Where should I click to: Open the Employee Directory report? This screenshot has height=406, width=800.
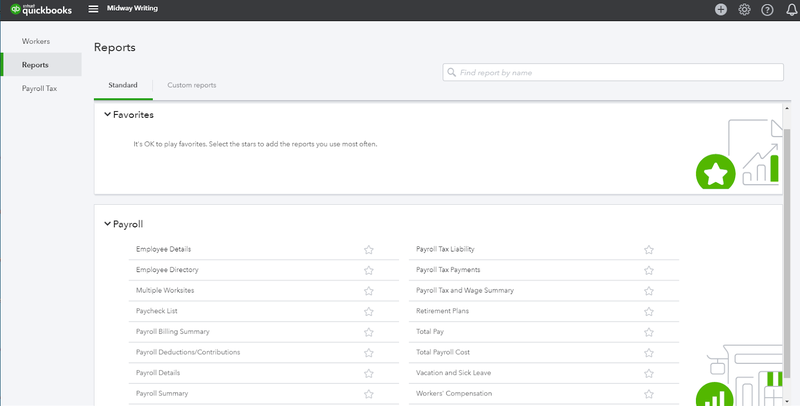click(x=167, y=269)
